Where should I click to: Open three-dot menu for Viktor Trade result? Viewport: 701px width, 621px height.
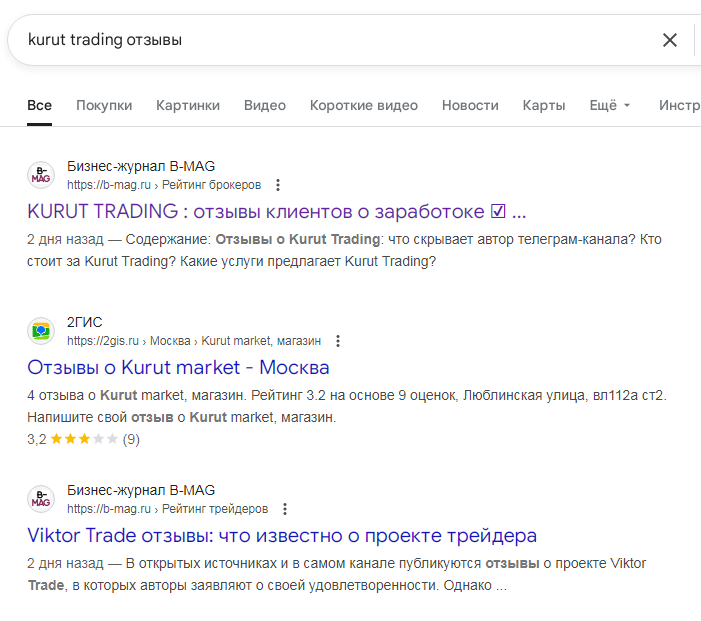pos(285,508)
